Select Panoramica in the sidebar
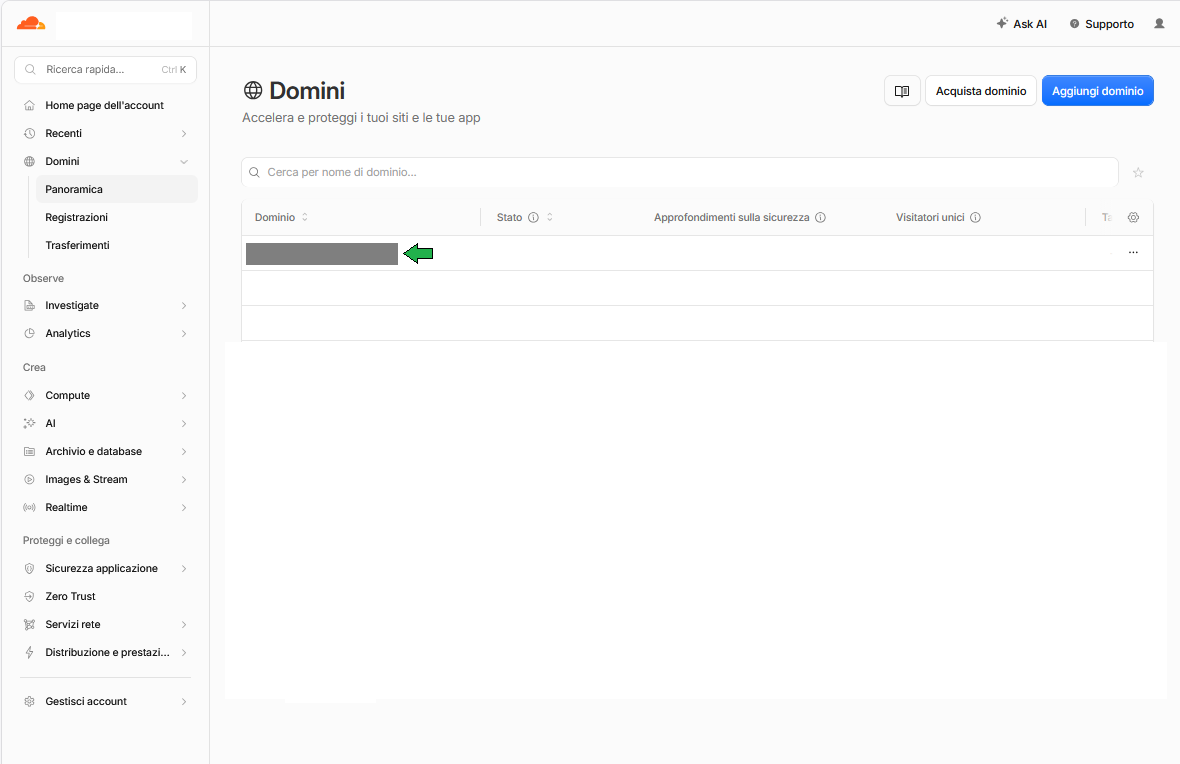1180x764 pixels. [x=116, y=189]
